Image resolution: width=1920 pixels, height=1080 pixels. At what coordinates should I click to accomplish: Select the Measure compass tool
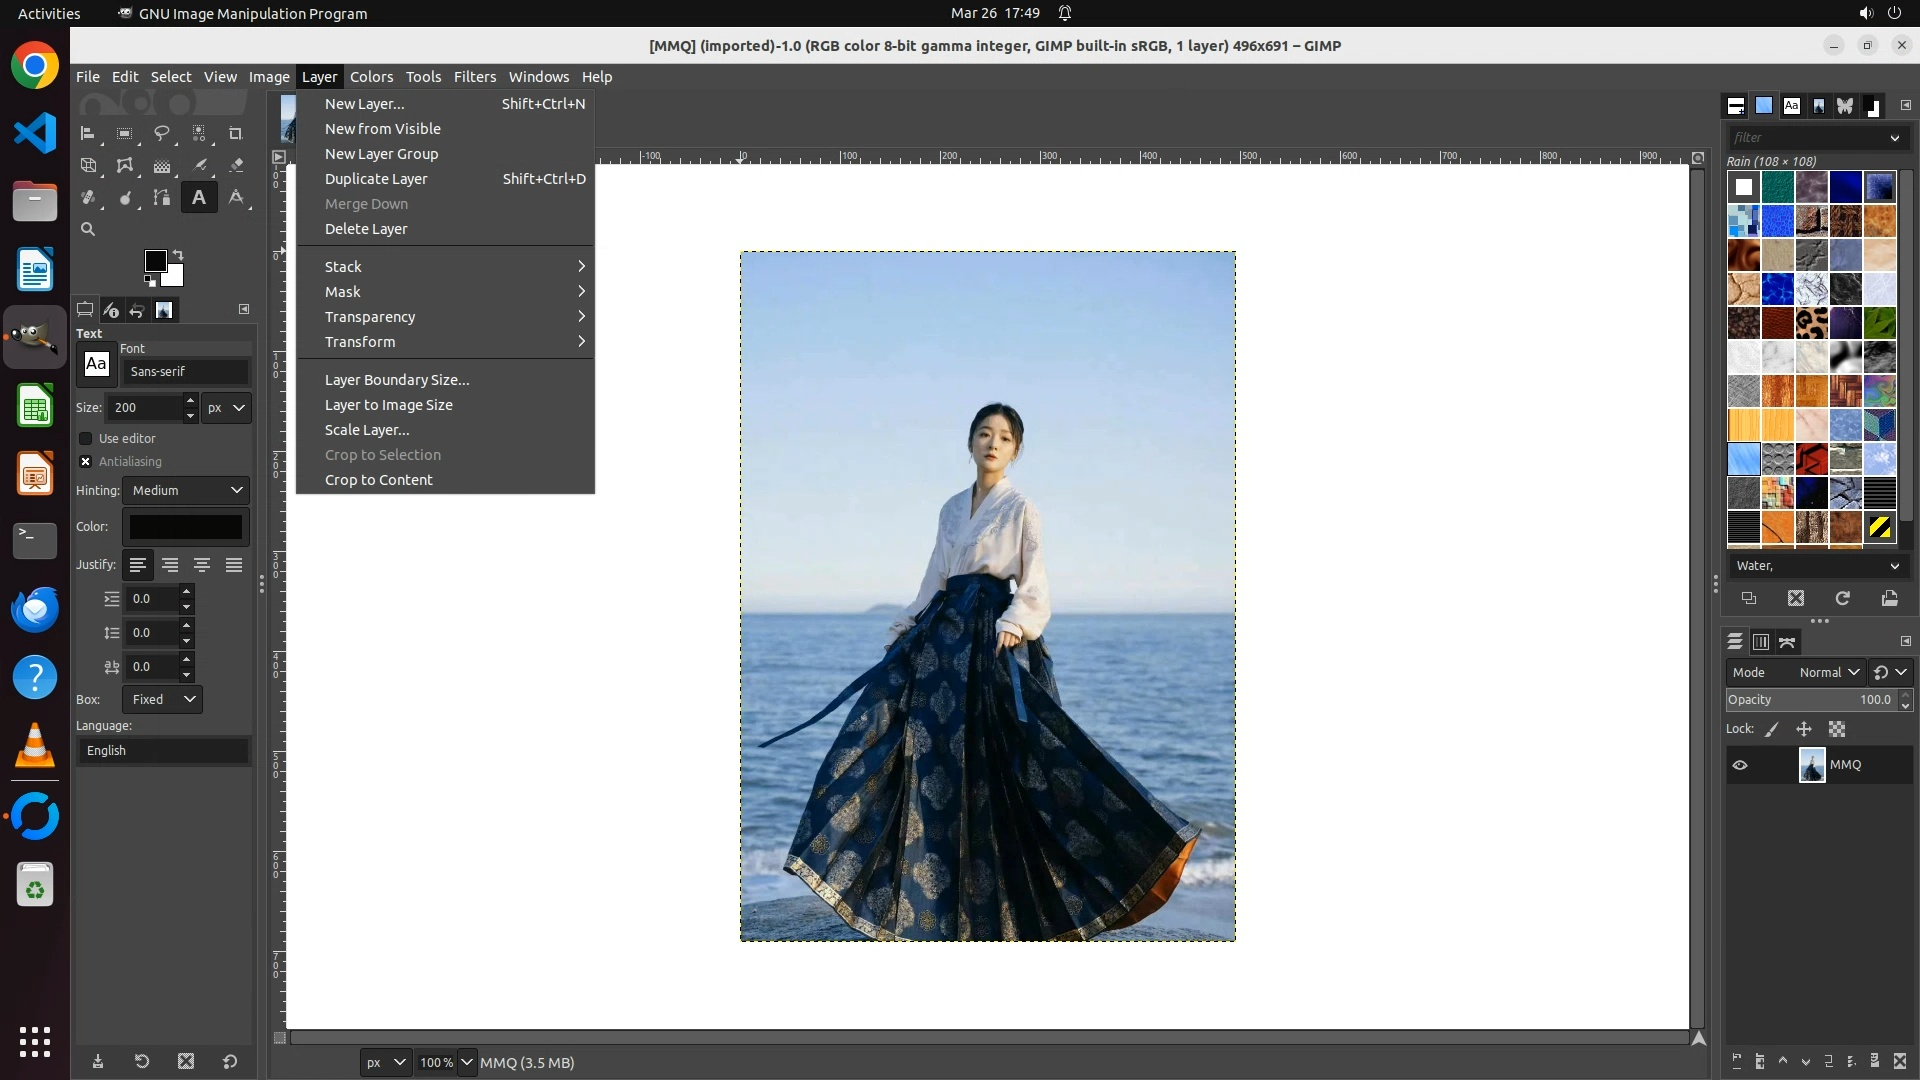pos(236,198)
